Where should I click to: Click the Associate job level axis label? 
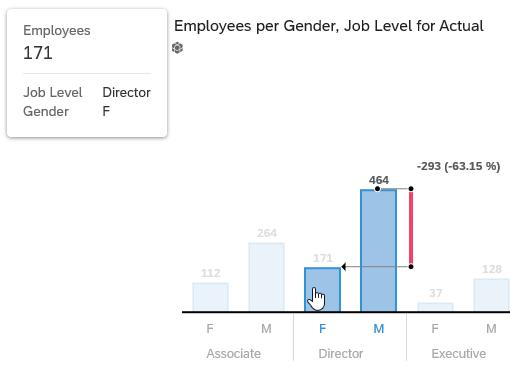click(x=234, y=353)
